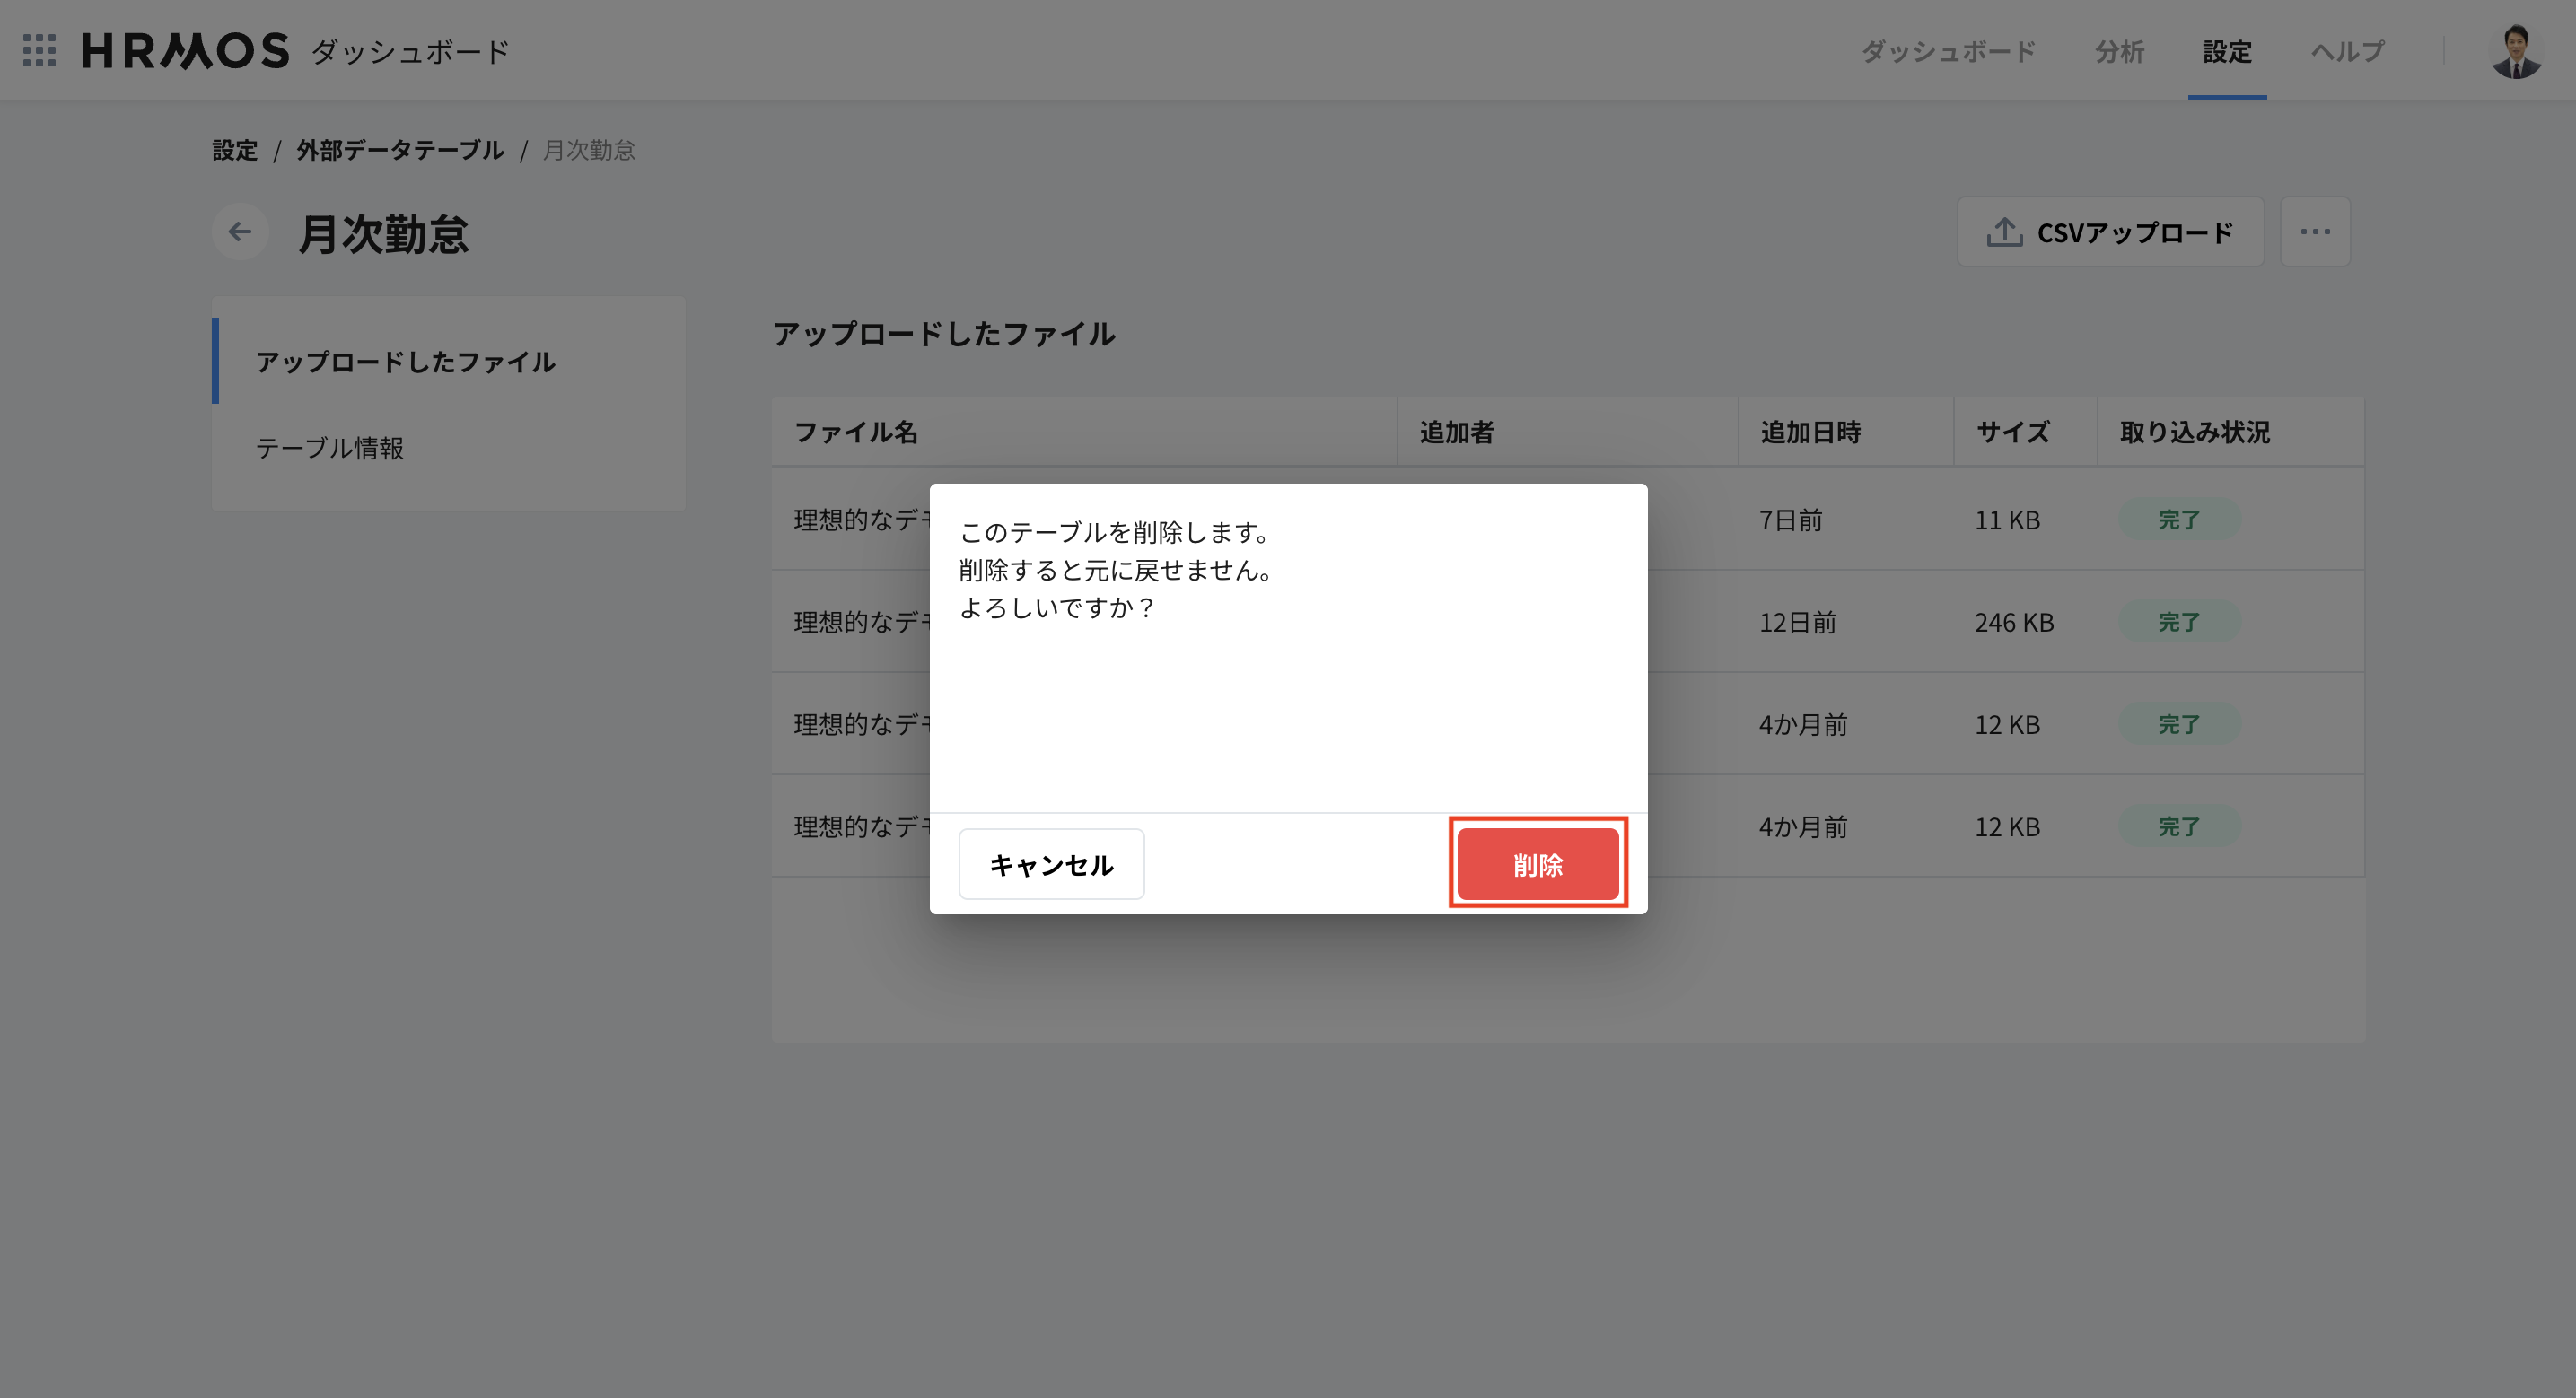Viewport: 2576px width, 1398px height.
Task: Open the user profile avatar
Action: tap(2517, 51)
